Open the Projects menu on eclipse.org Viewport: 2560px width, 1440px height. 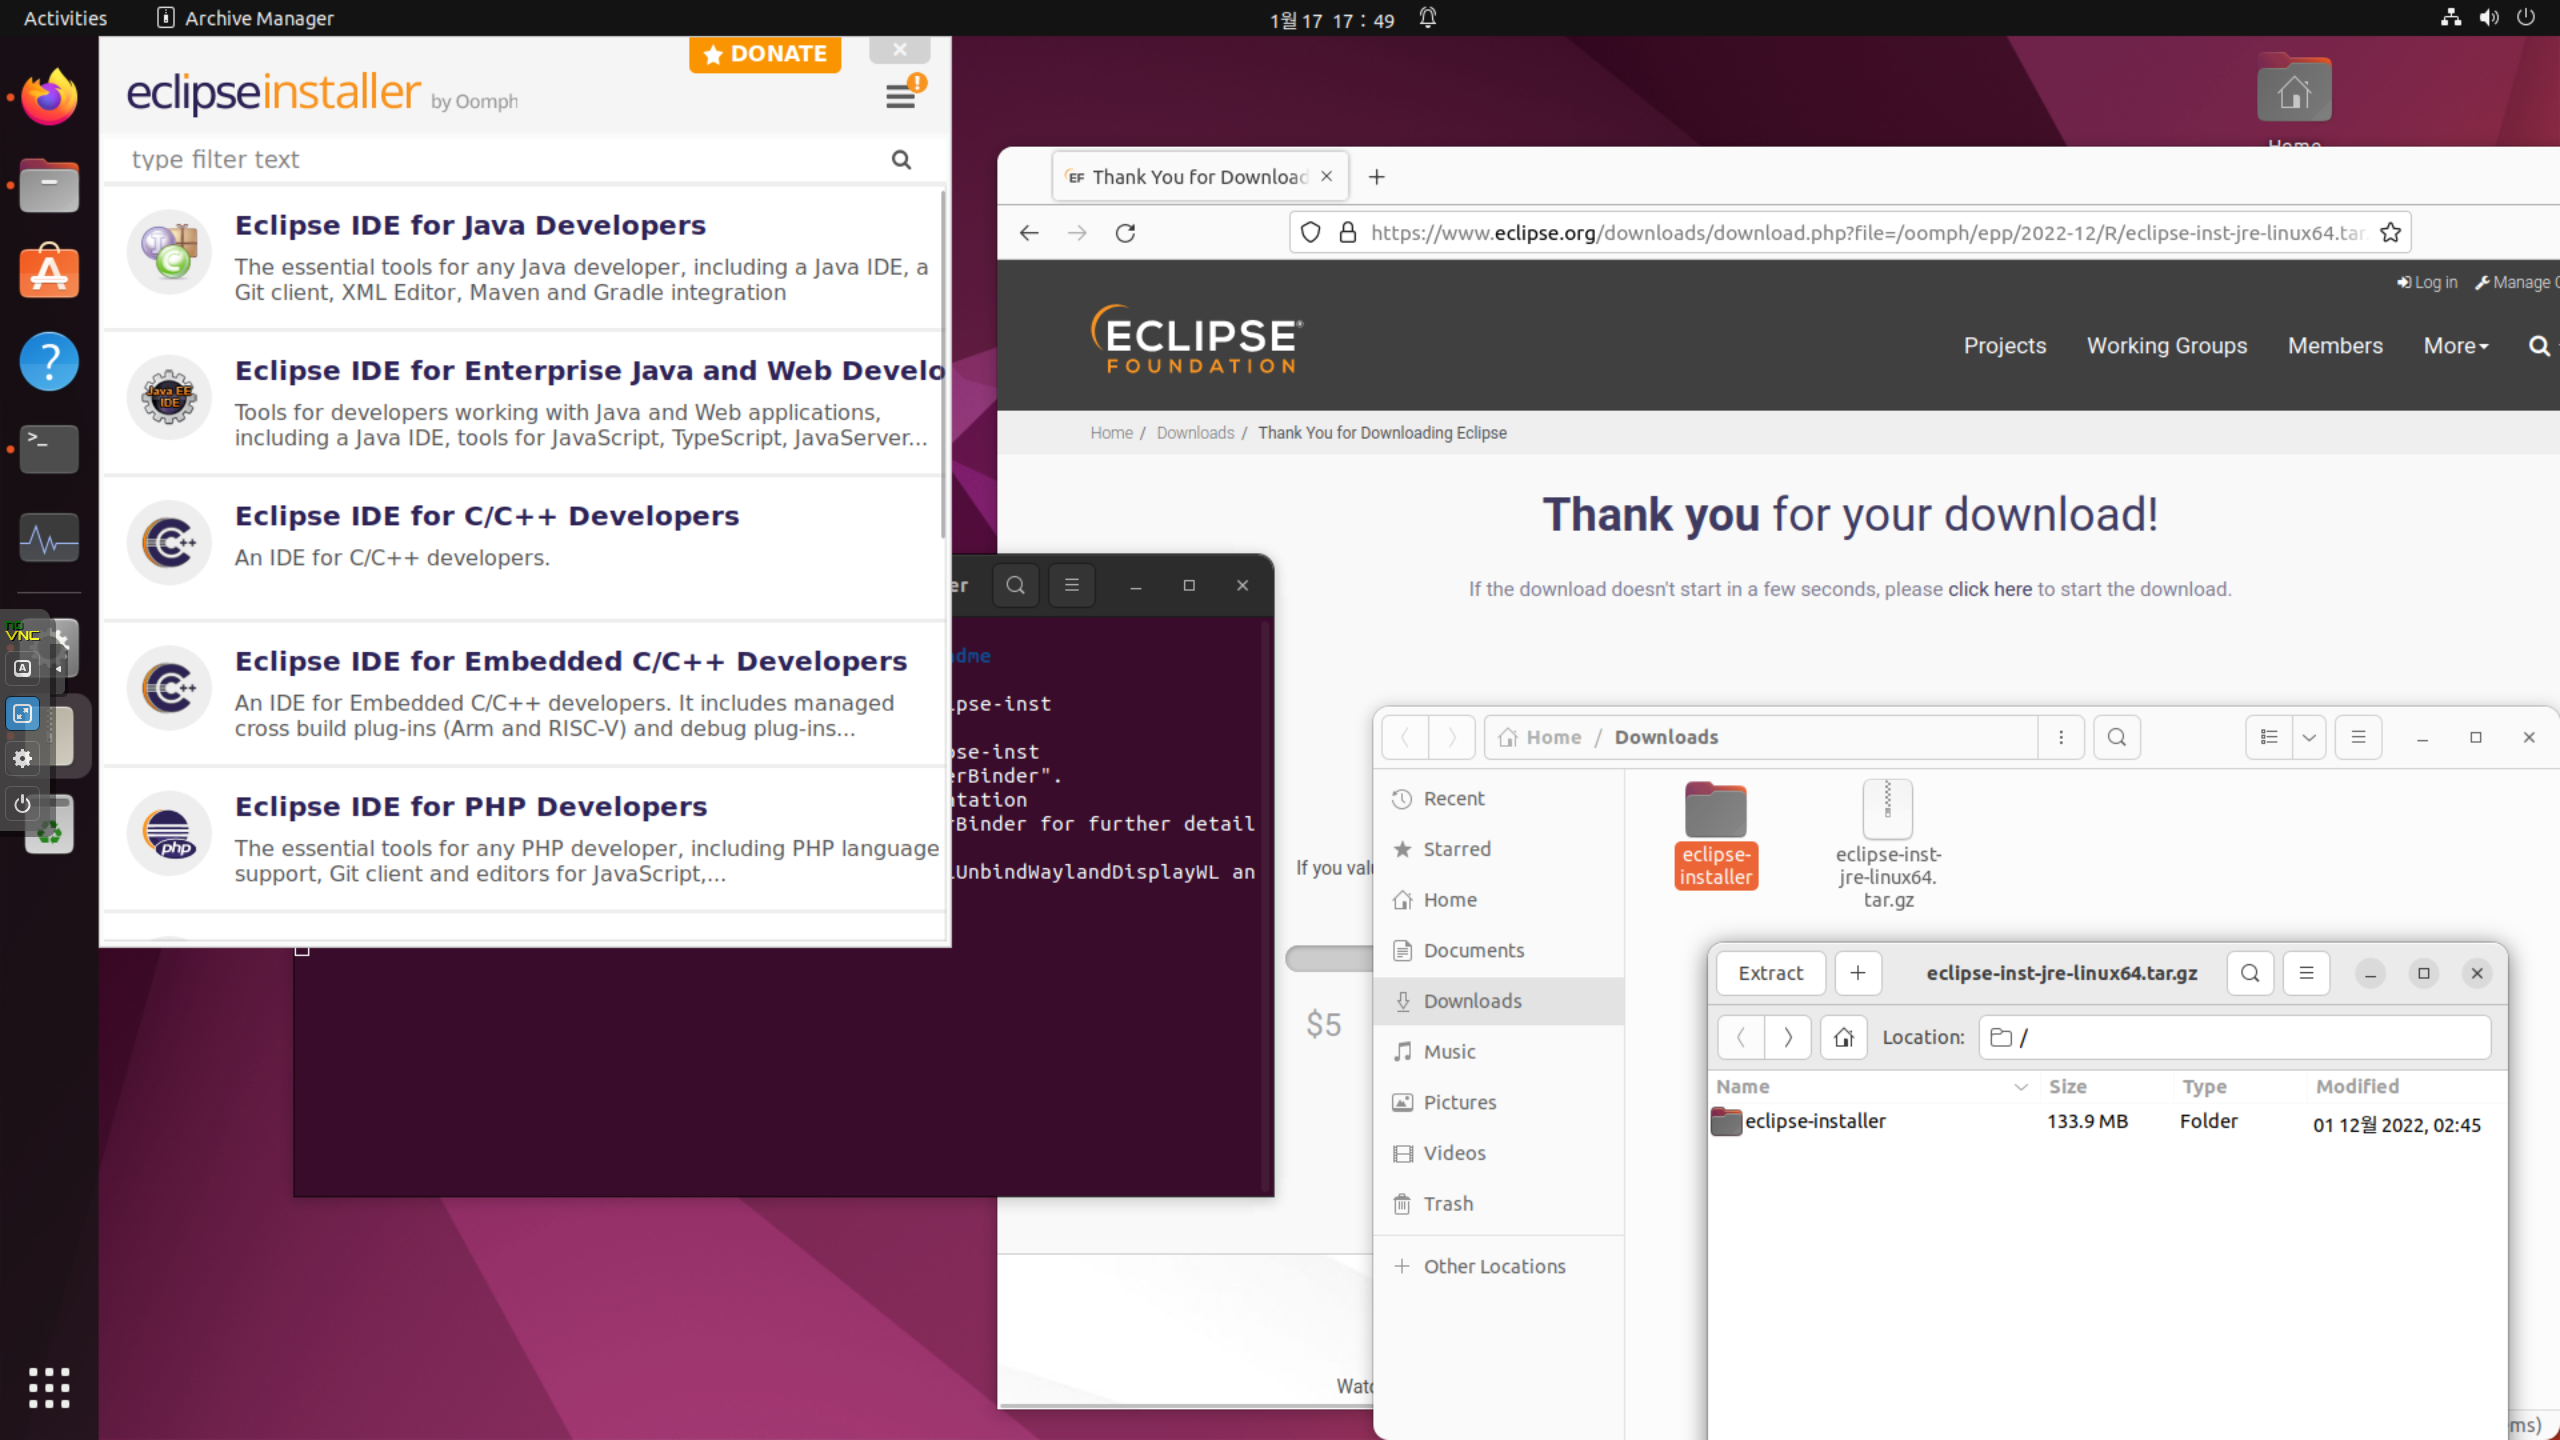coord(2004,346)
